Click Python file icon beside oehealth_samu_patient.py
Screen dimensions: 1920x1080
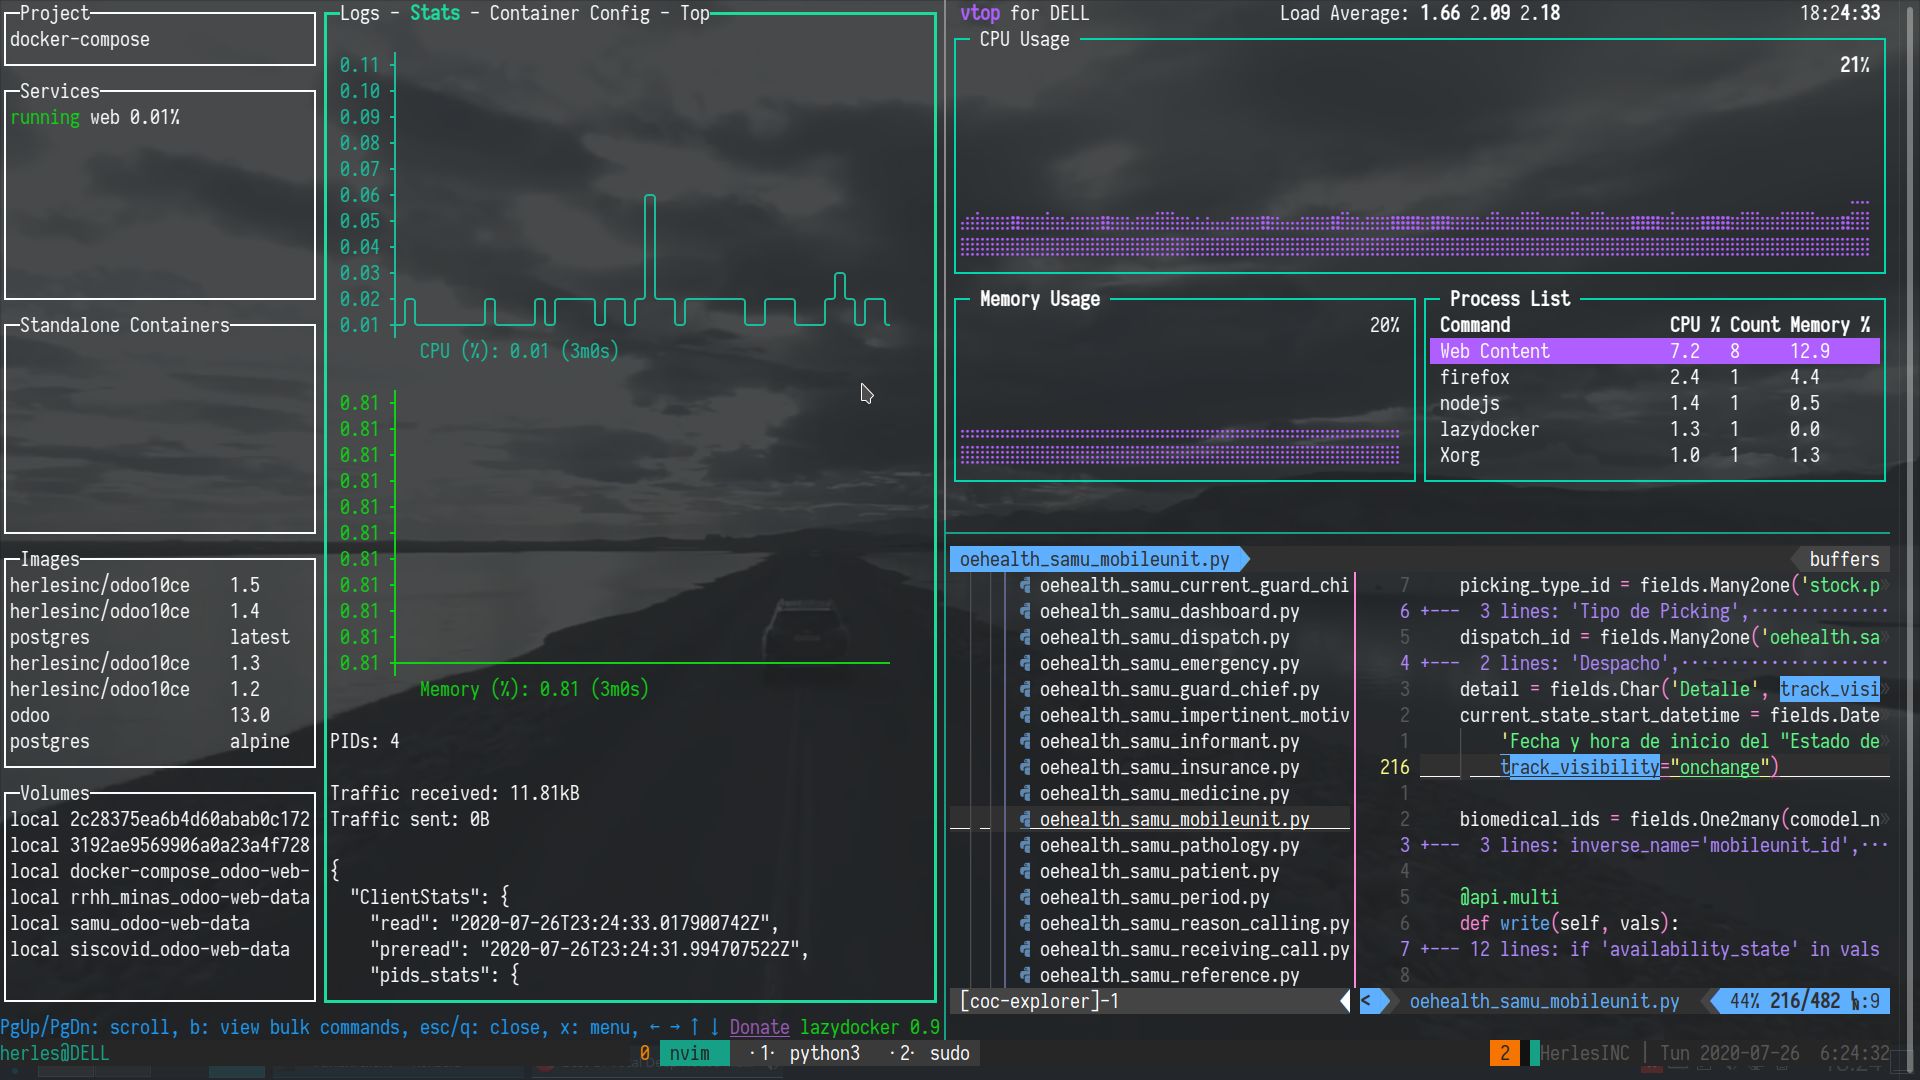(1025, 872)
